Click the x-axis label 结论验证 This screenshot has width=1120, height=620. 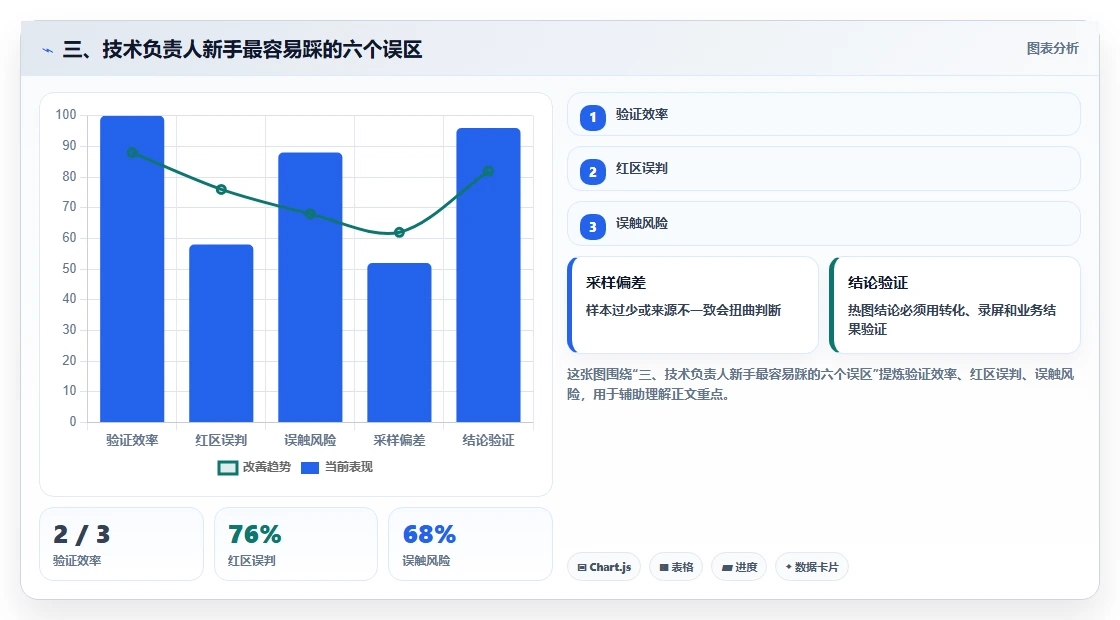point(489,441)
